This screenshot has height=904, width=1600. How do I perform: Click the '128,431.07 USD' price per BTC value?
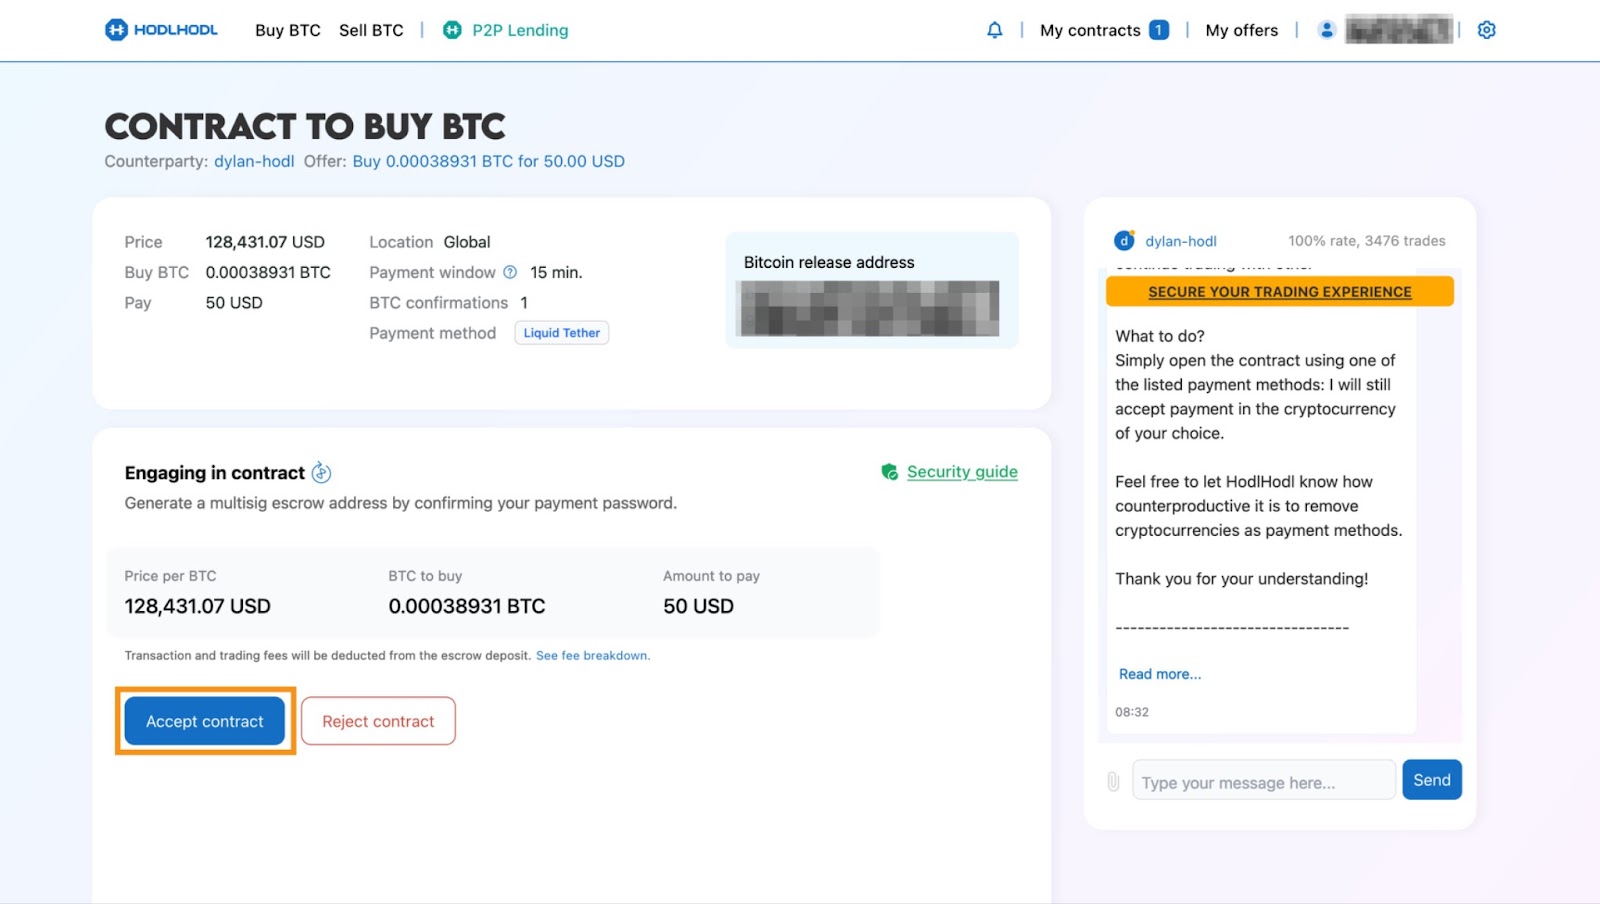point(197,606)
